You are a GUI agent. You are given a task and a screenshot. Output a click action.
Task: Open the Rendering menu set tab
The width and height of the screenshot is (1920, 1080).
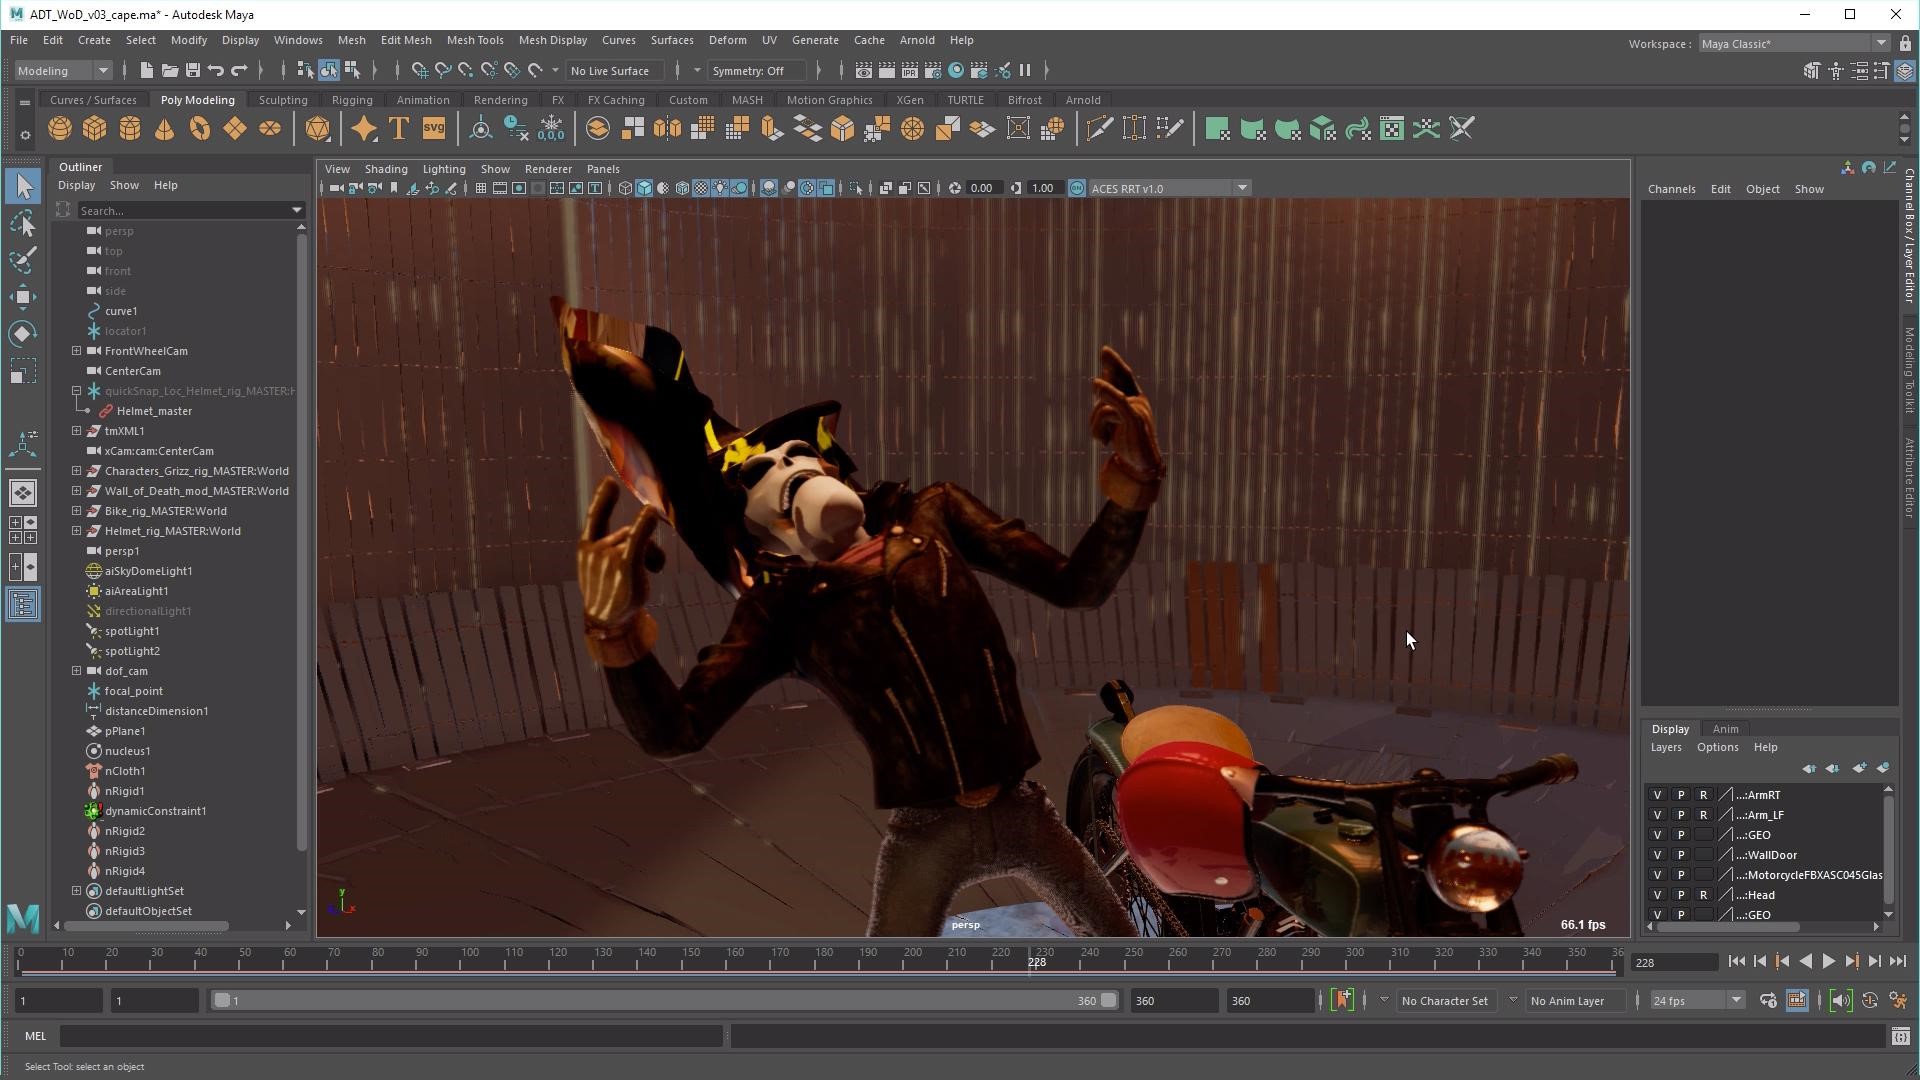[x=500, y=99]
